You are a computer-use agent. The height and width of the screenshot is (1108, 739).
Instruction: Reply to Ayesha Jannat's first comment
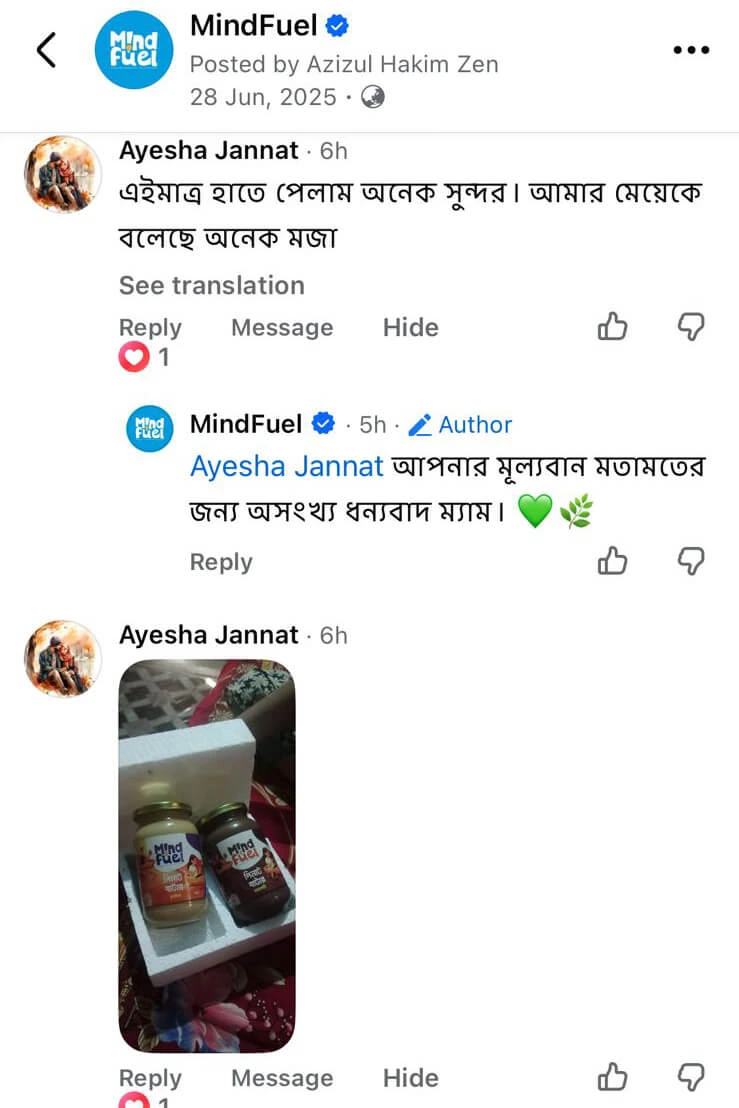tap(150, 328)
